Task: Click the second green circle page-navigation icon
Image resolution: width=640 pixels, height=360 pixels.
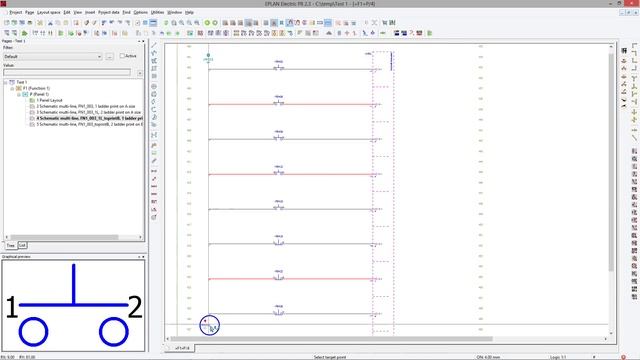Action: [x=215, y=23]
